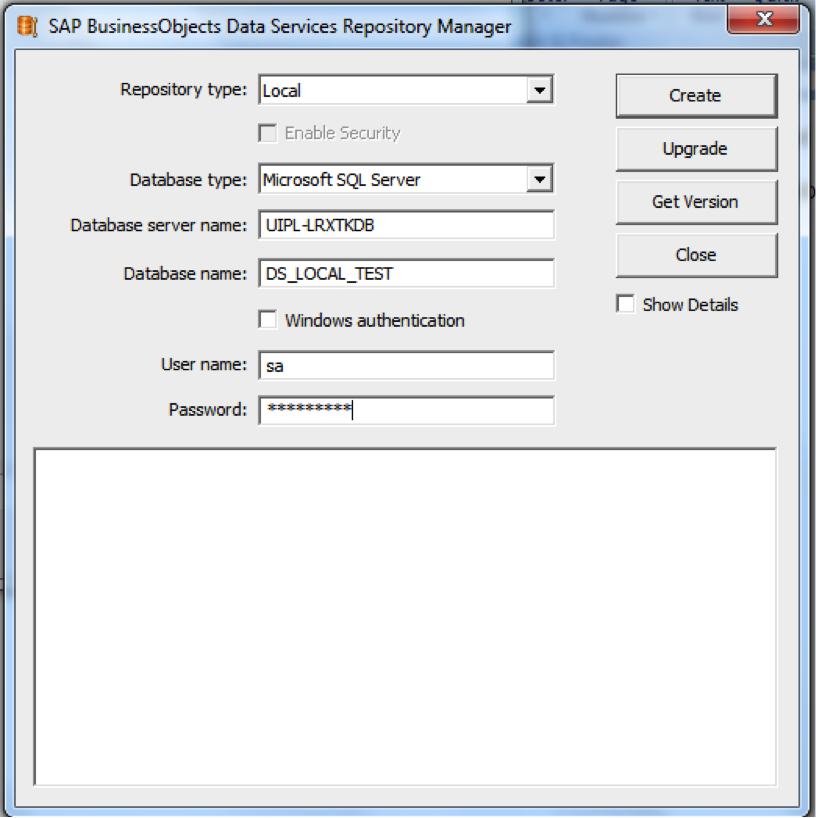Focus the Database name field

(x=406, y=273)
